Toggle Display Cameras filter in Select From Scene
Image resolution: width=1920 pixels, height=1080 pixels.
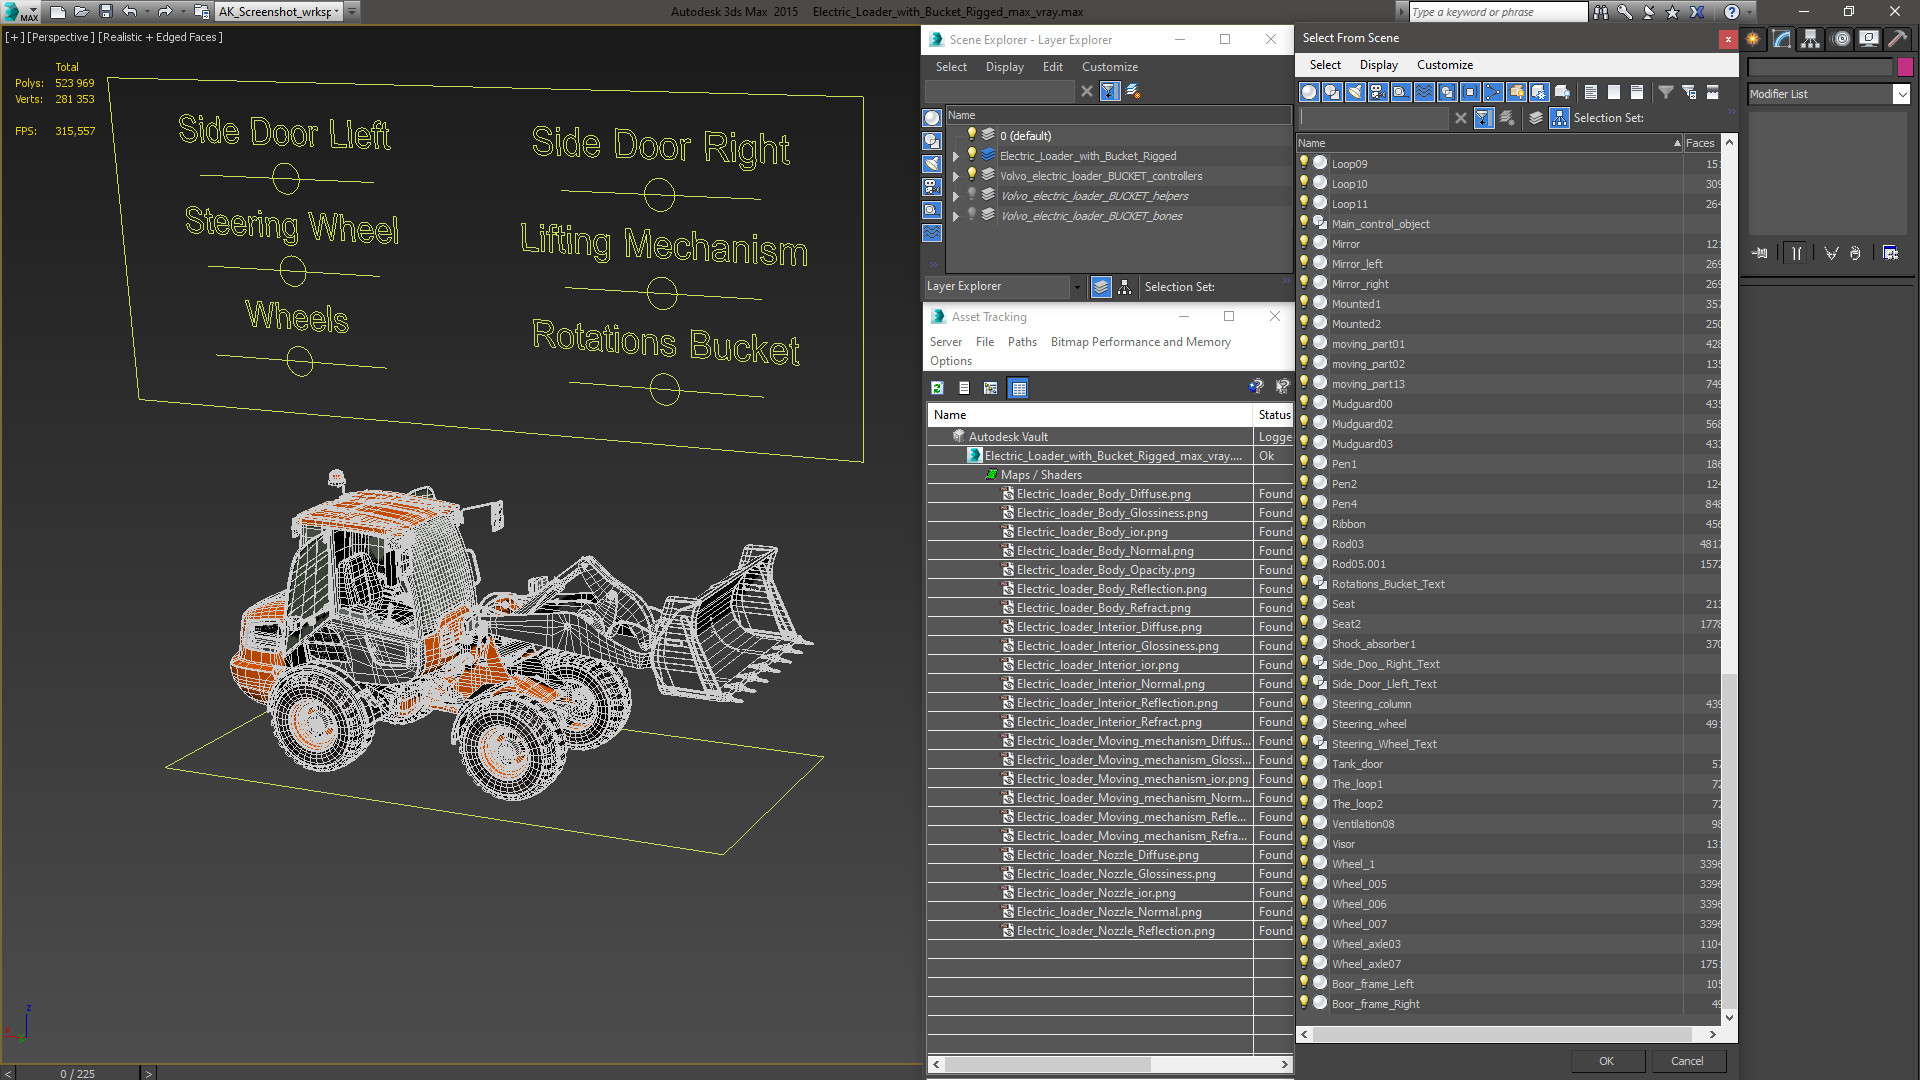[x=1378, y=92]
